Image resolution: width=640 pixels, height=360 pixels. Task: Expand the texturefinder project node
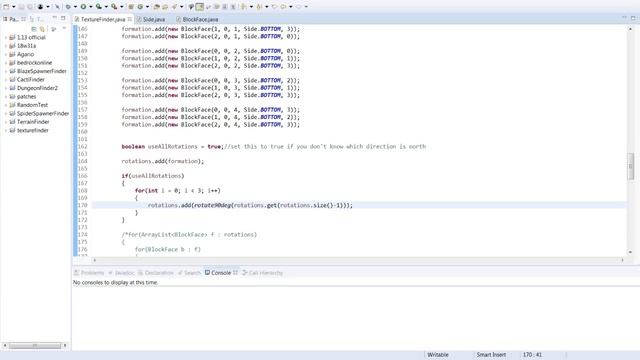coord(6,130)
